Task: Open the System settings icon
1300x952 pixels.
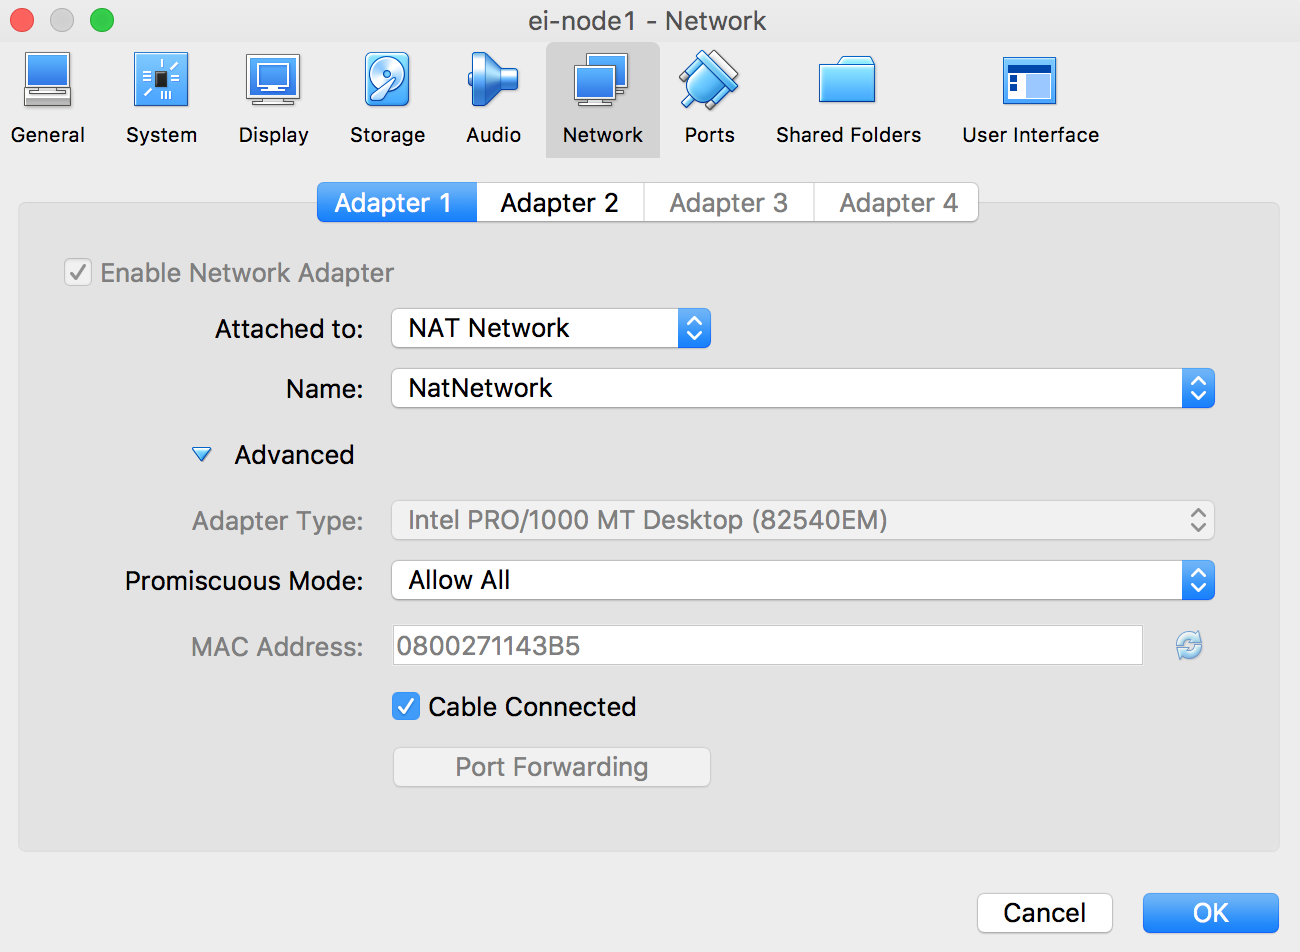Action: pyautogui.click(x=161, y=80)
